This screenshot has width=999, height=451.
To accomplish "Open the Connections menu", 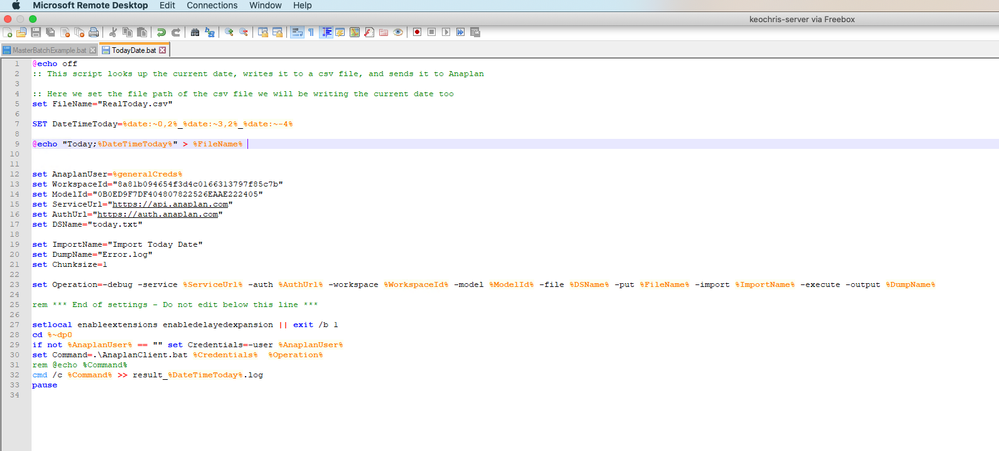I will 212,5.
